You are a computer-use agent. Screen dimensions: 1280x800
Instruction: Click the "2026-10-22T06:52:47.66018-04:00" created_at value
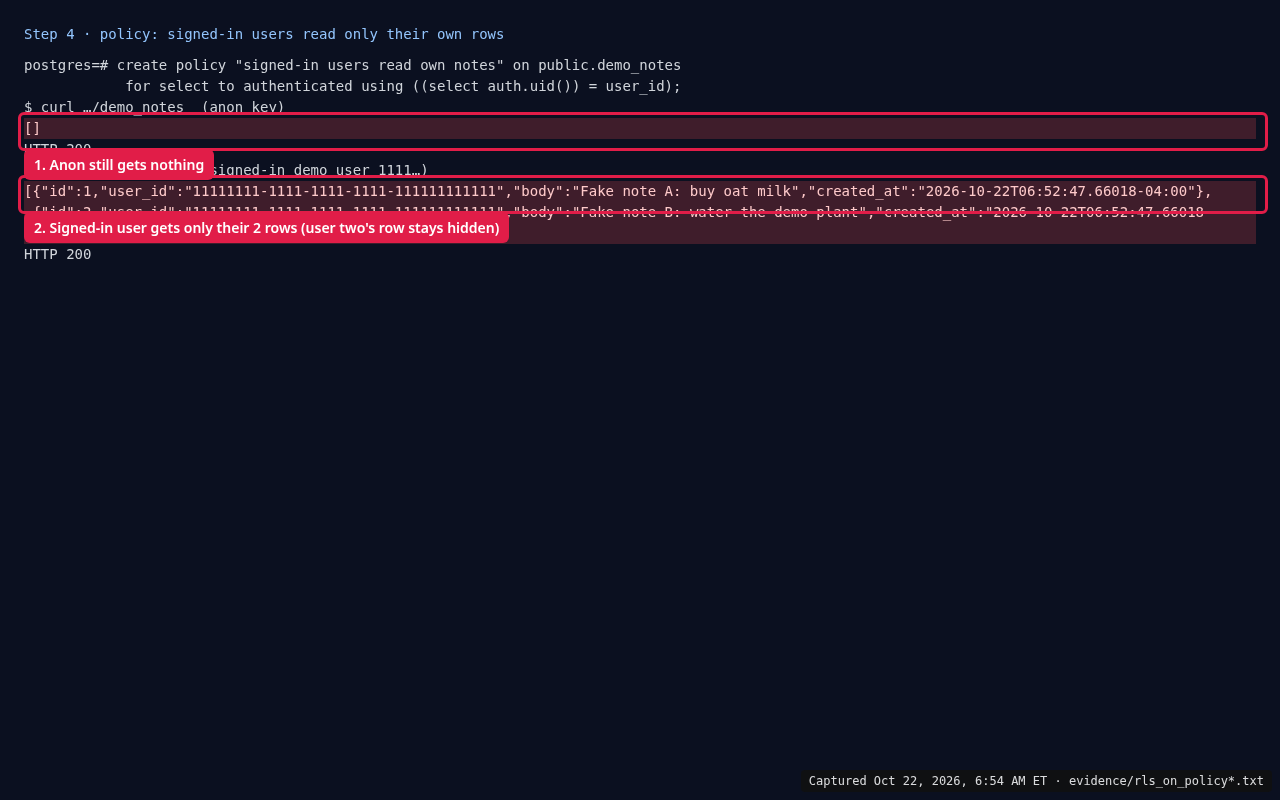(x=1057, y=191)
